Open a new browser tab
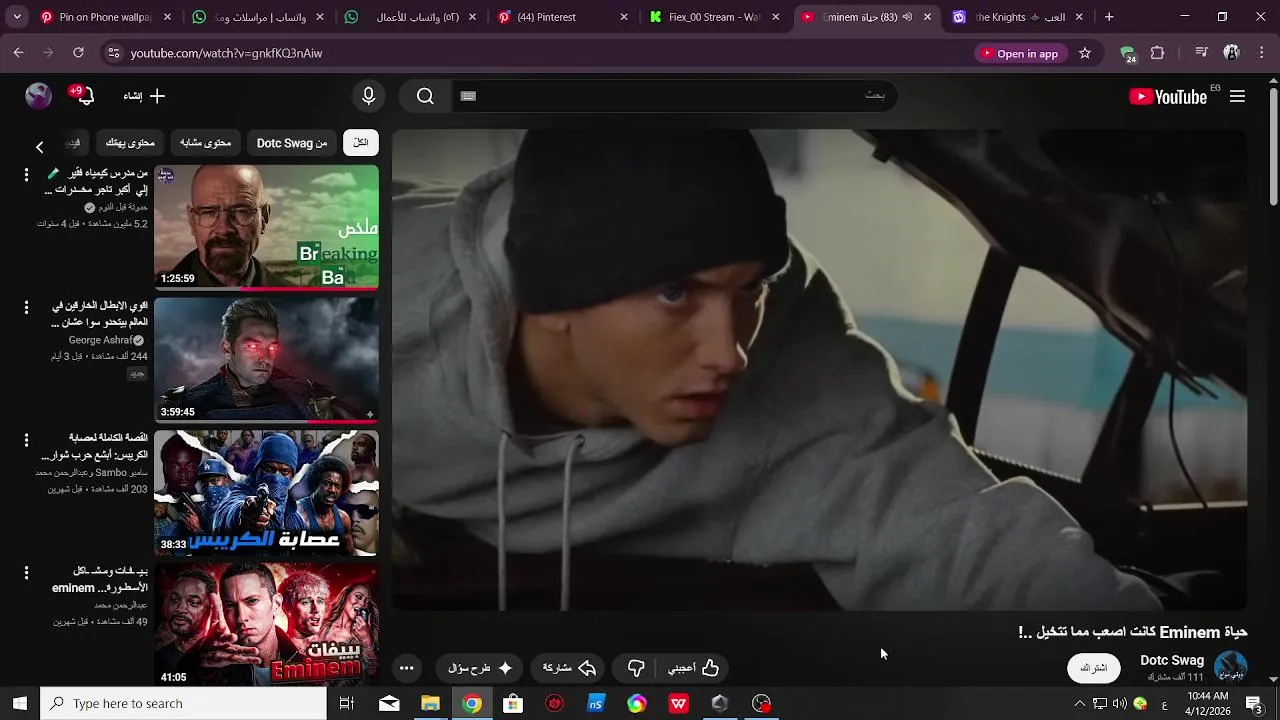The width and height of the screenshot is (1280, 720). [1109, 17]
